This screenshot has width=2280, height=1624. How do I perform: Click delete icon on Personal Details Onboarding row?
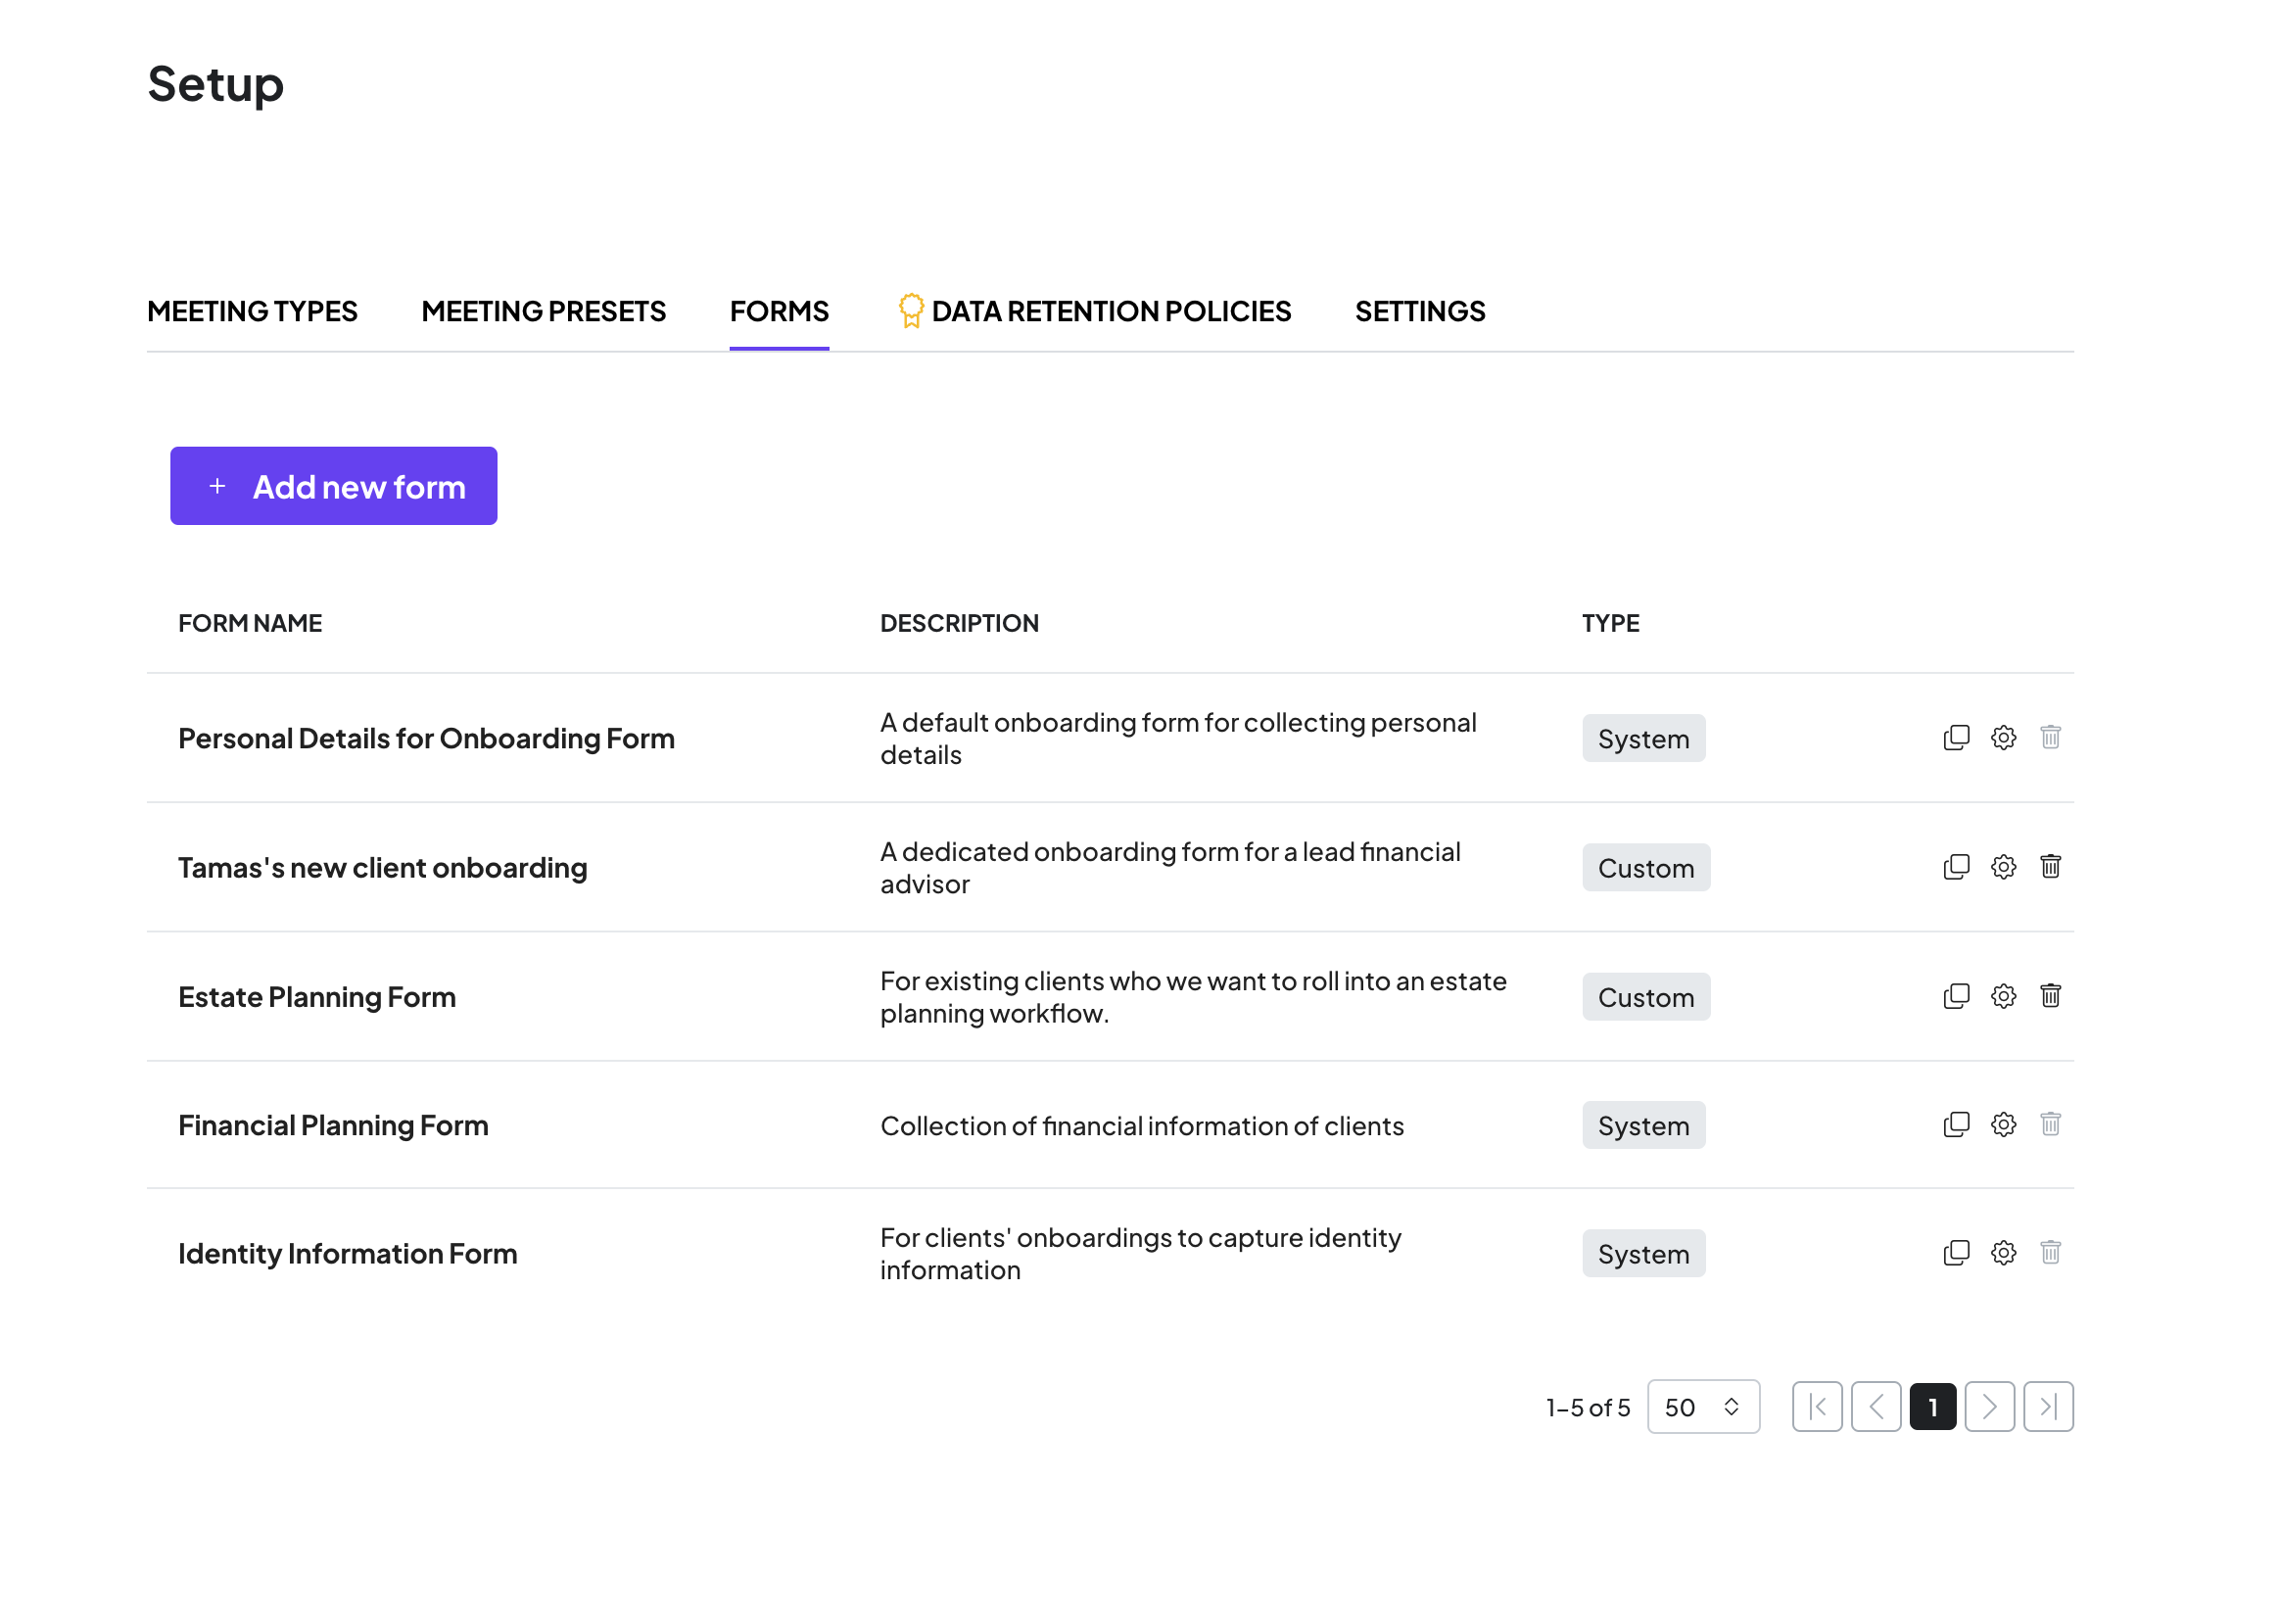point(2050,738)
